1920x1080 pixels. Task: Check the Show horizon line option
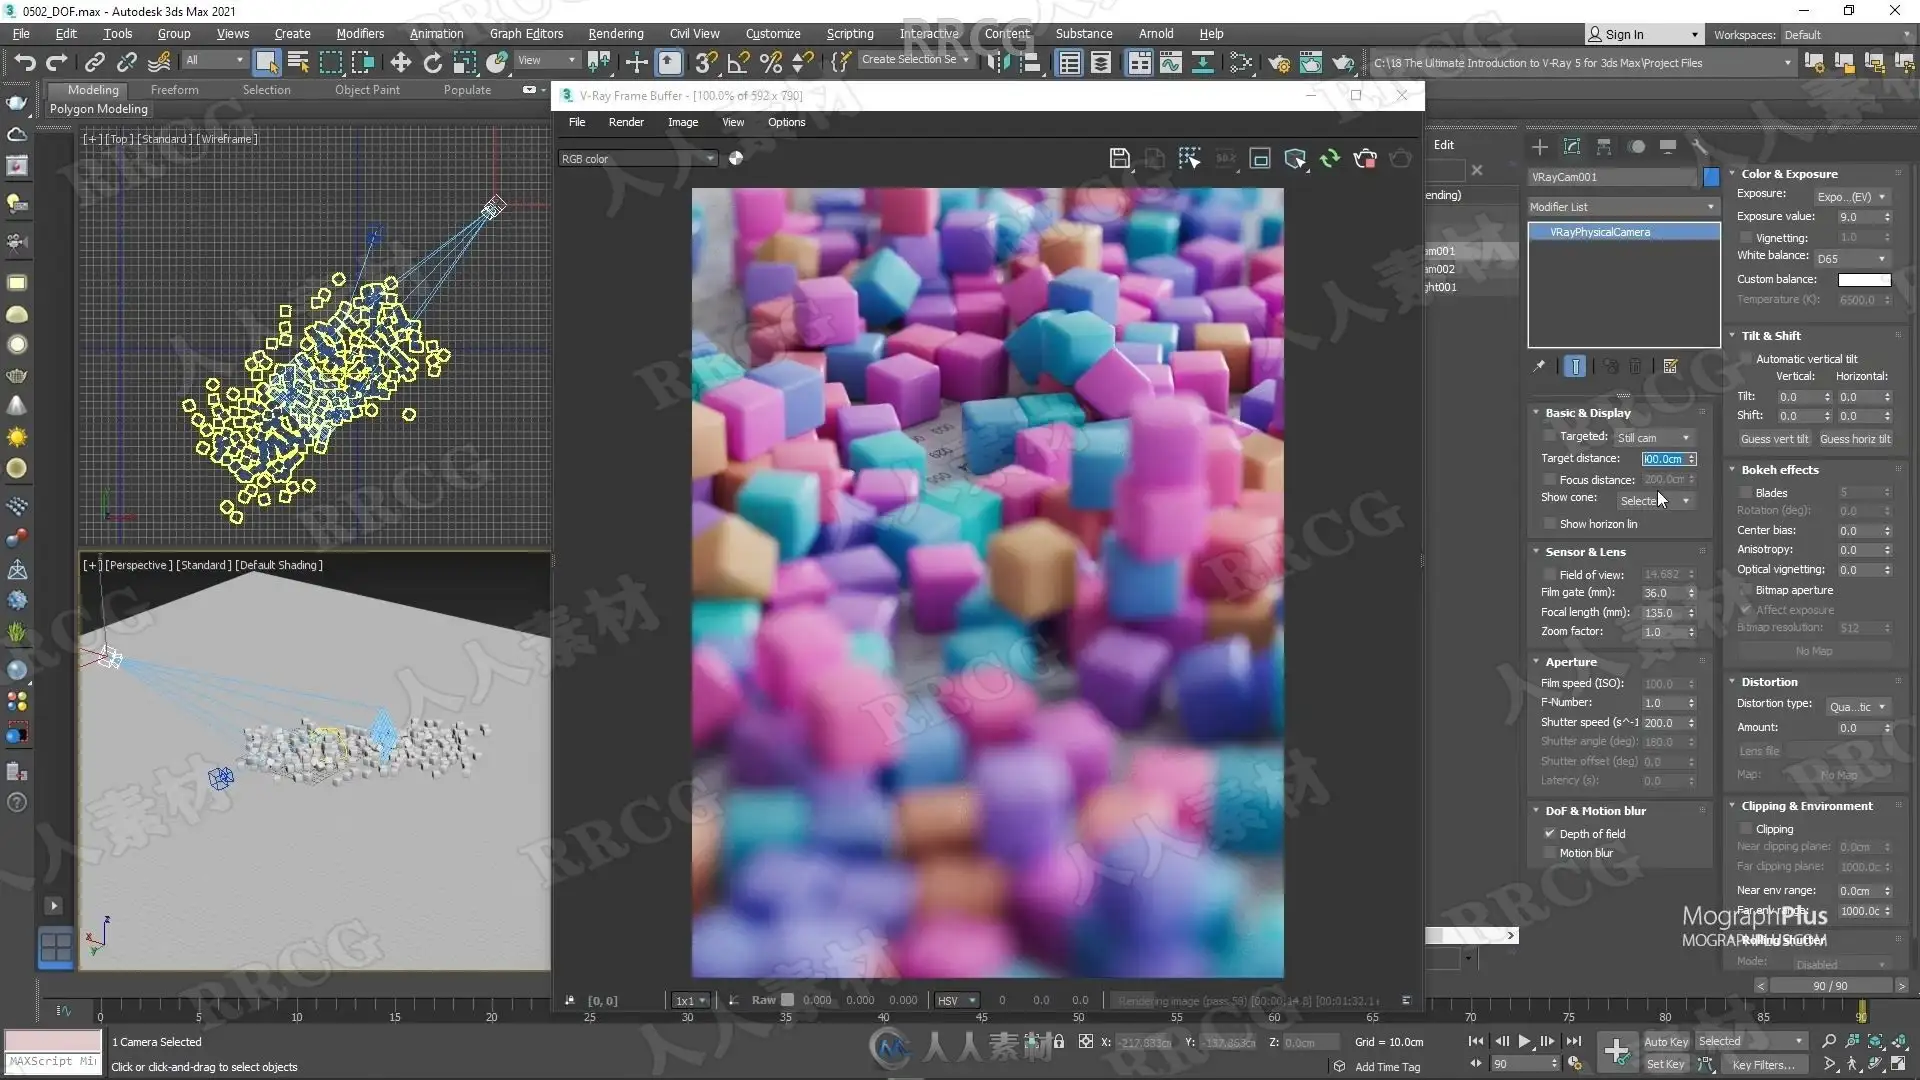click(1550, 524)
